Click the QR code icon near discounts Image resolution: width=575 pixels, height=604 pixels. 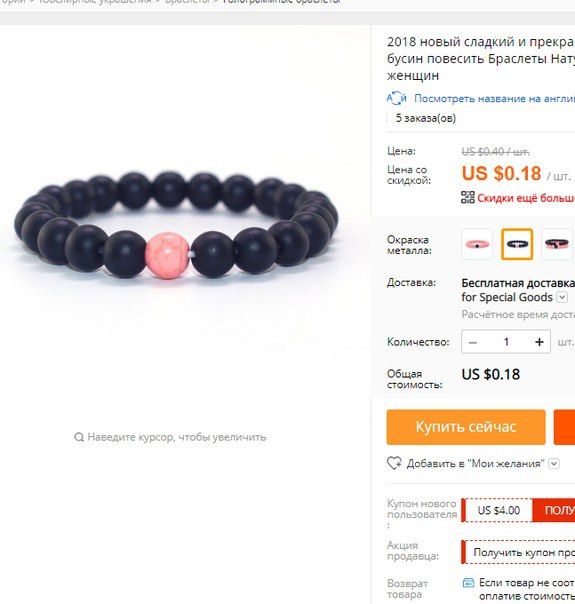(468, 198)
